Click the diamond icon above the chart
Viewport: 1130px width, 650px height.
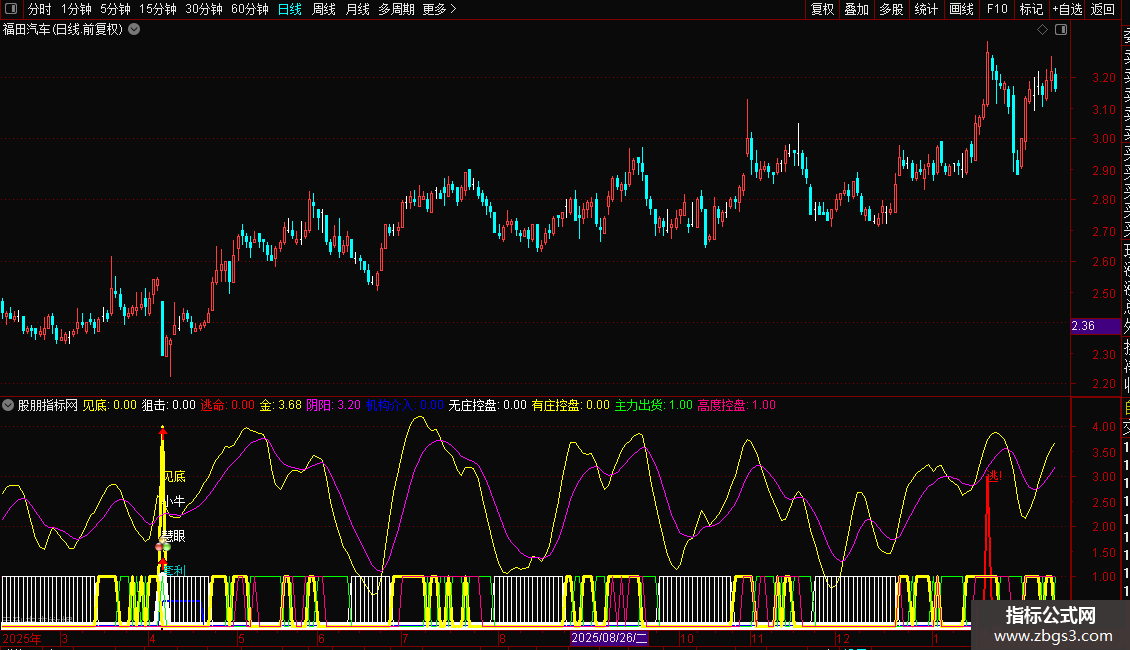pyautogui.click(x=1042, y=30)
